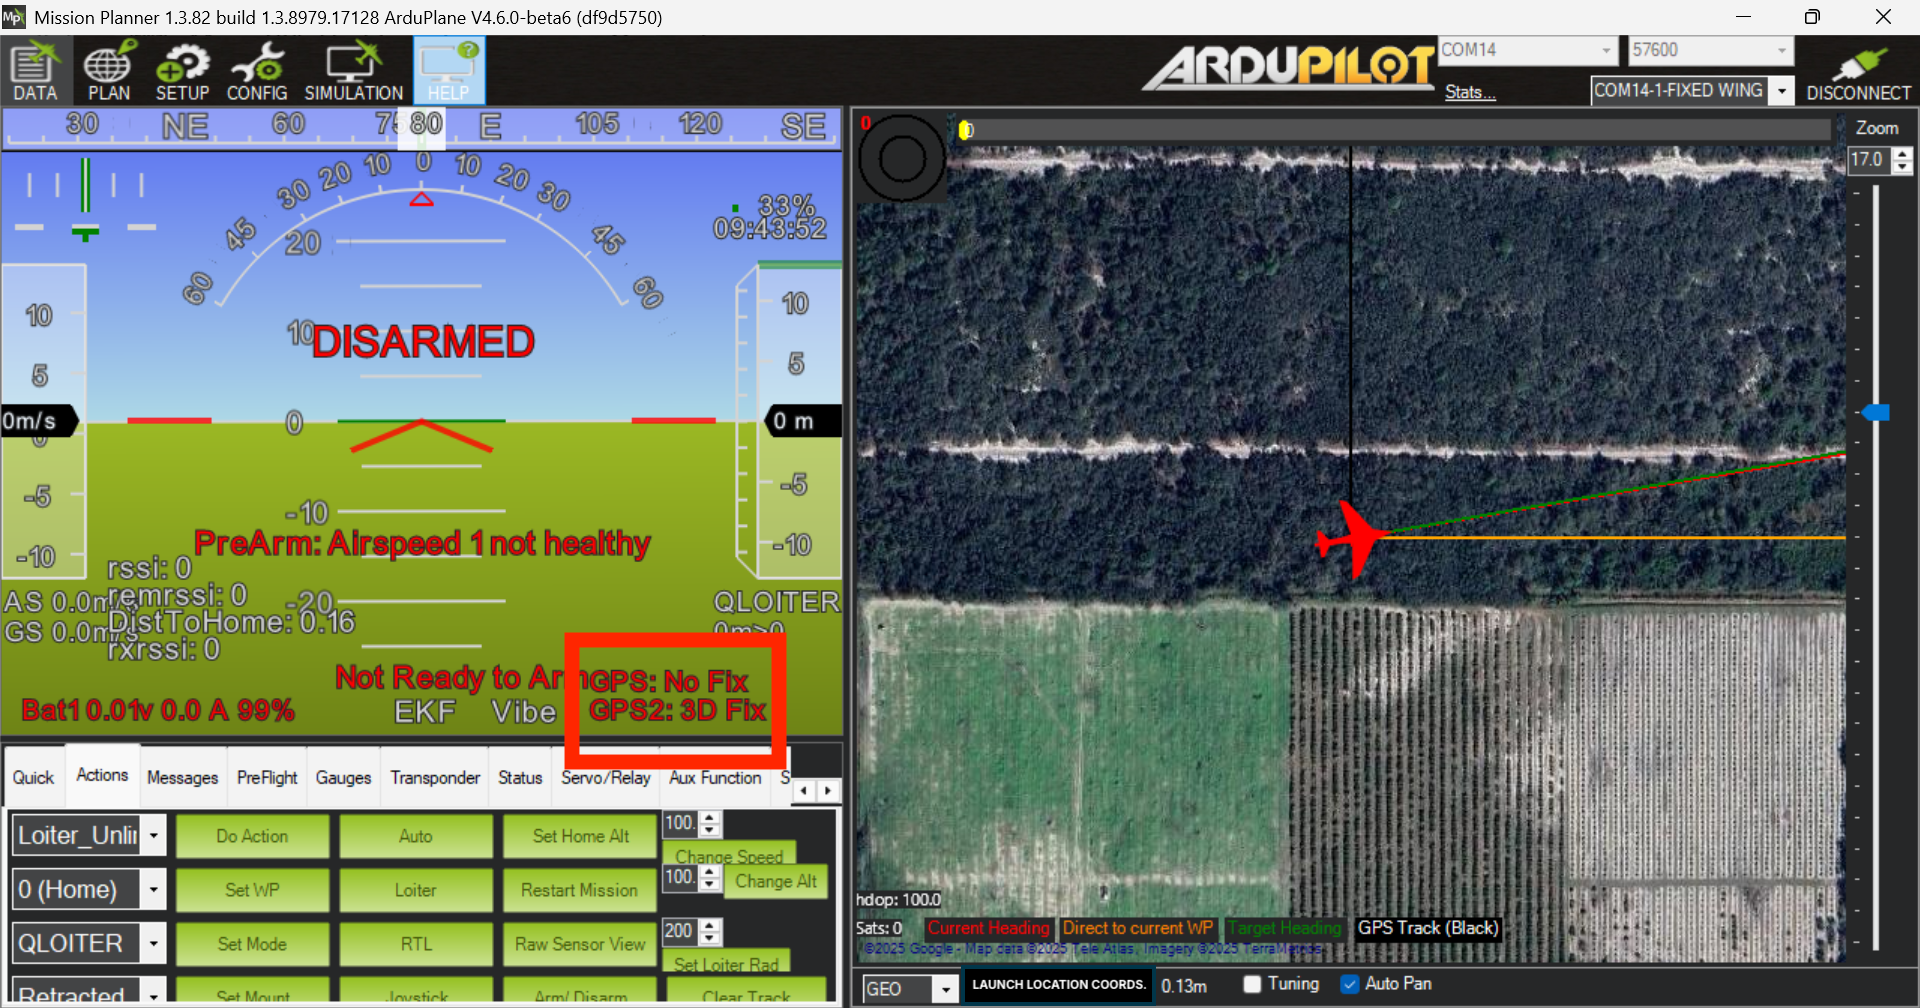Open the GEO coordinate system dropdown
The image size is (1920, 1008).
[945, 989]
